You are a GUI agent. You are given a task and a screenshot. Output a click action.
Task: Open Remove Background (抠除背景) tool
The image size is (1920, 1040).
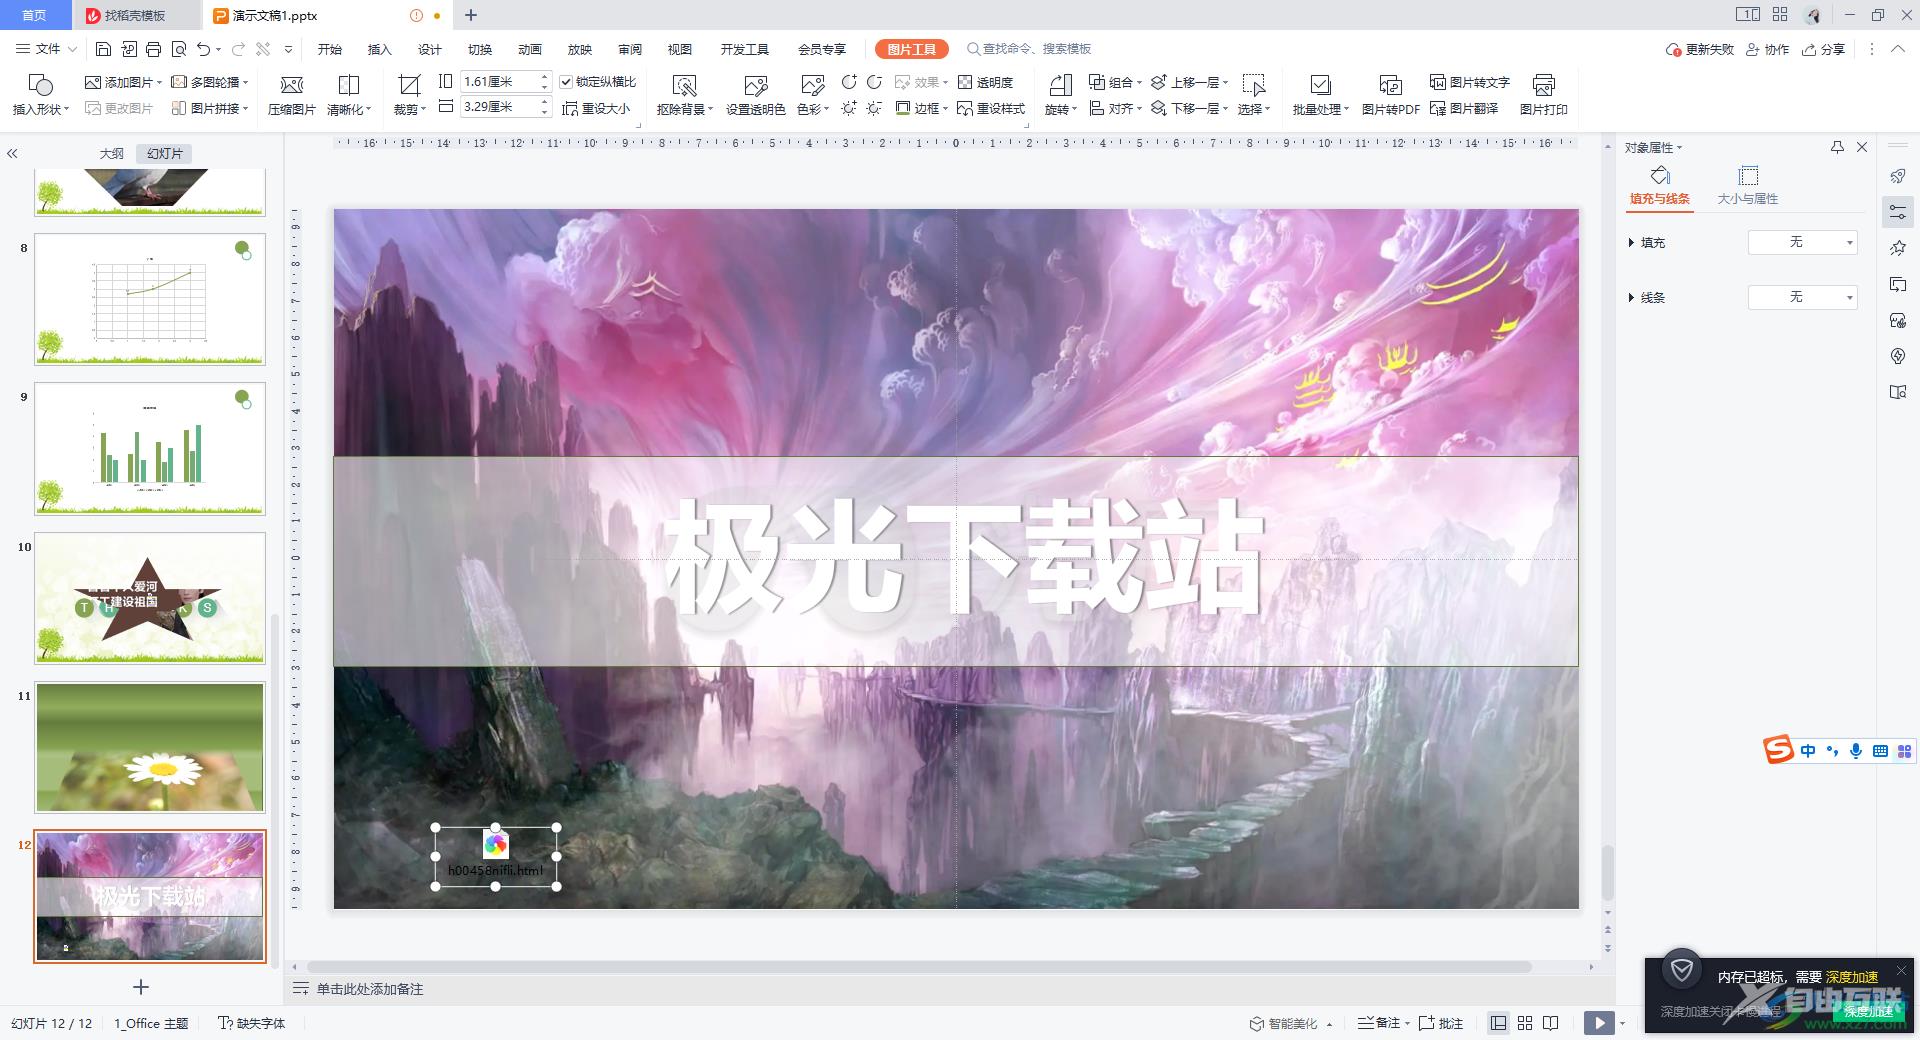coord(685,95)
